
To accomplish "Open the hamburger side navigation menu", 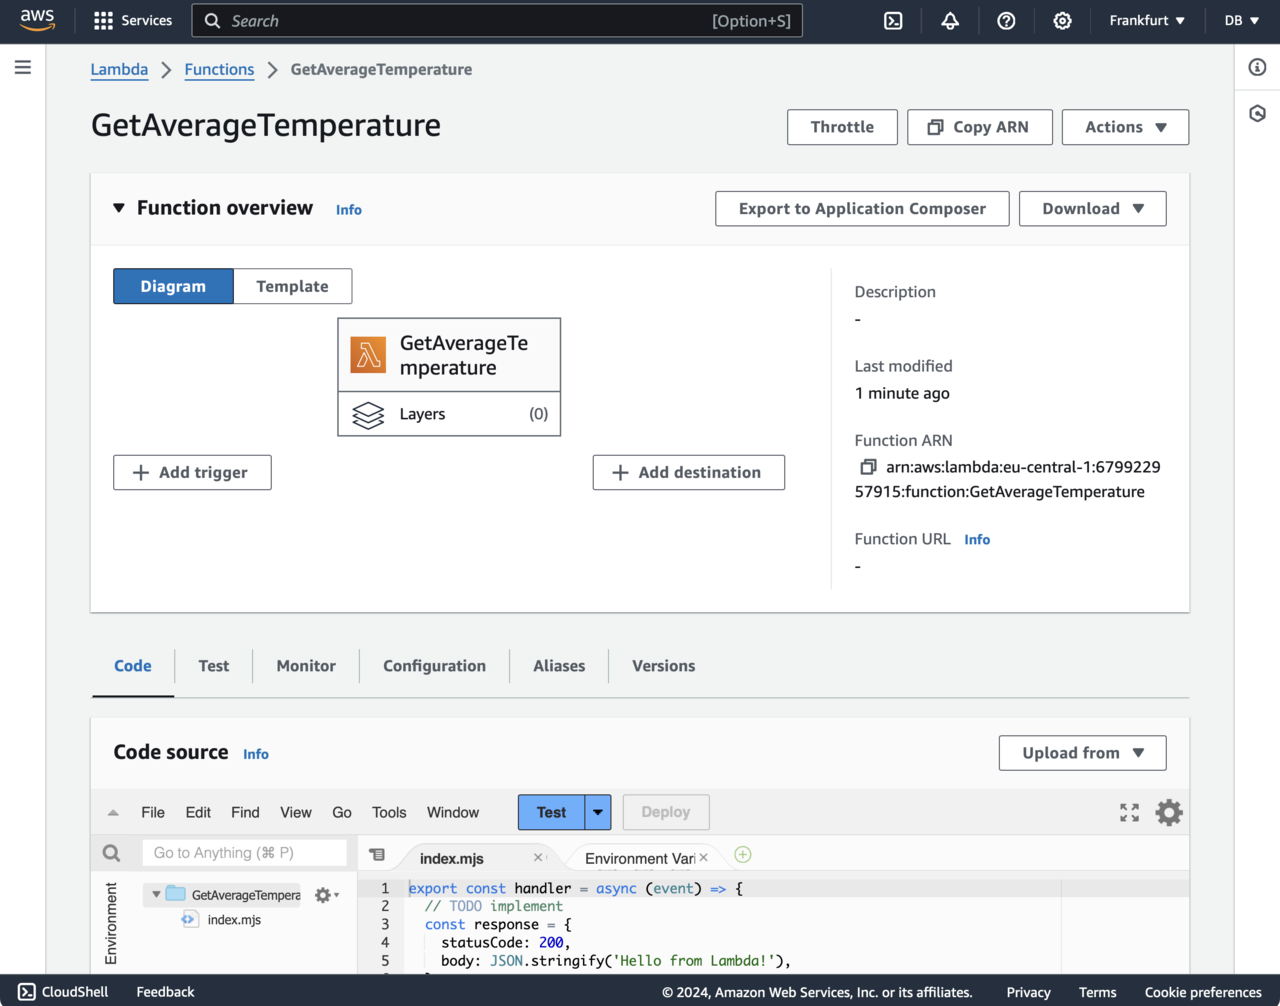I will click(23, 67).
